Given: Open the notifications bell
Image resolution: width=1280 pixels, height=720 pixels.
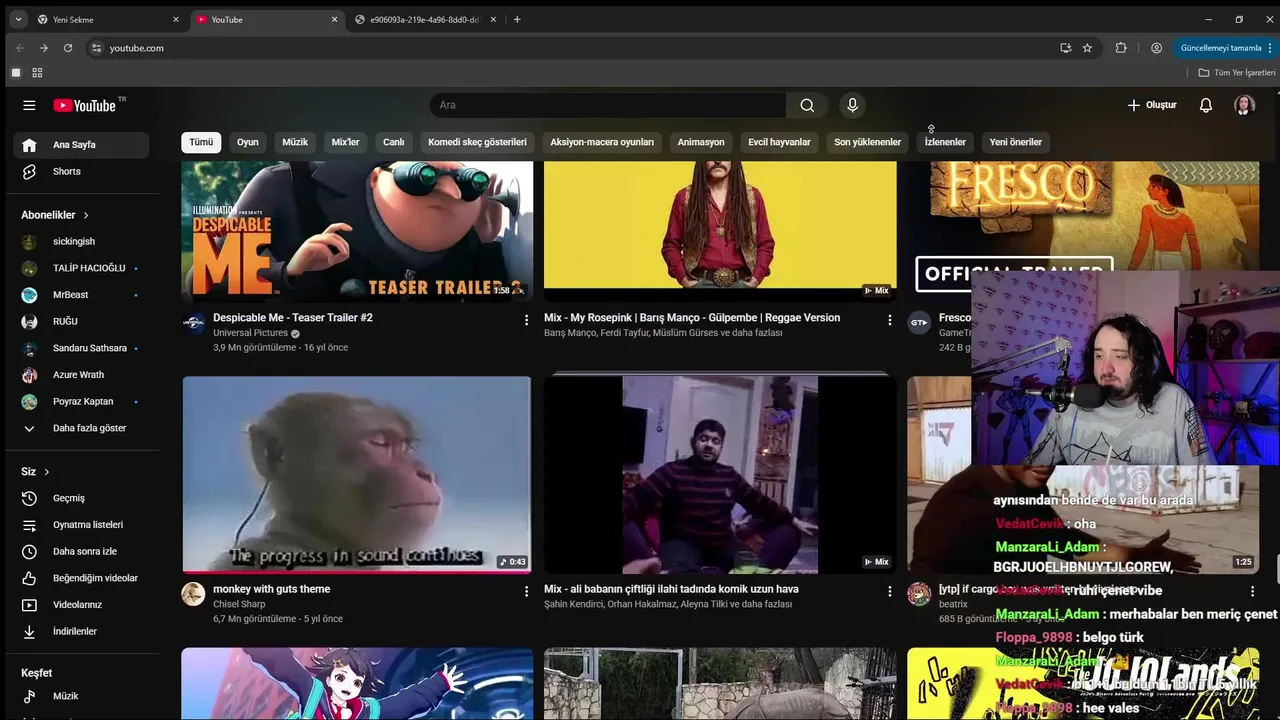Looking at the screenshot, I should (x=1206, y=105).
